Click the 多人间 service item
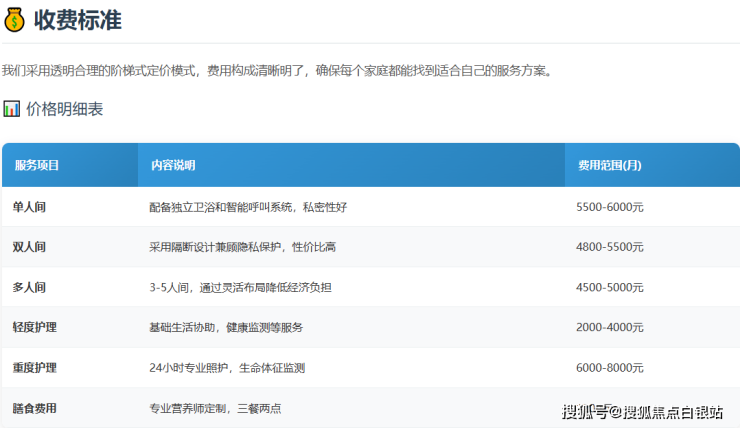The height and width of the screenshot is (428, 740). point(29,287)
